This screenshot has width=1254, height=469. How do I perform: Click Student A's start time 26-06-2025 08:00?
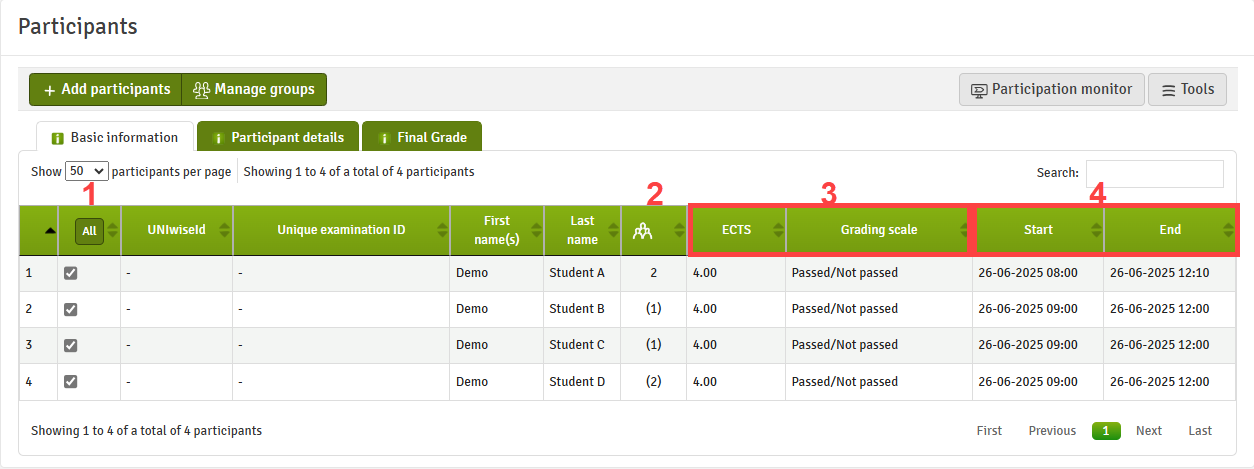pyautogui.click(x=1028, y=273)
